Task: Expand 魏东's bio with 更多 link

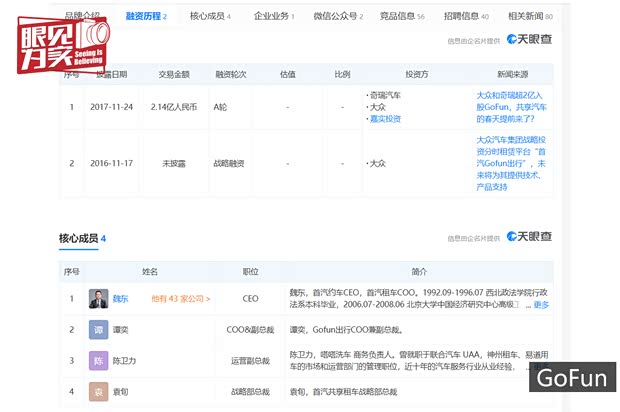Action: tap(541, 305)
